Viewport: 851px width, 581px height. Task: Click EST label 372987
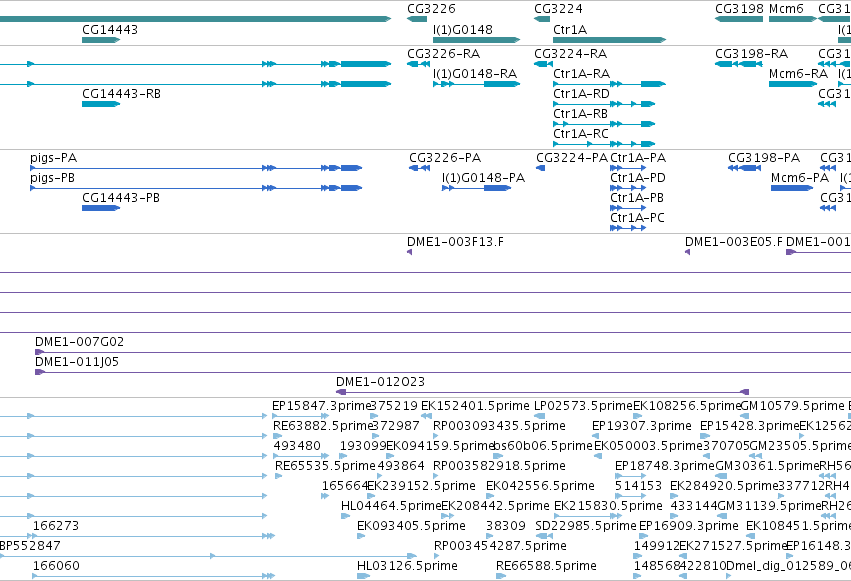coord(396,426)
